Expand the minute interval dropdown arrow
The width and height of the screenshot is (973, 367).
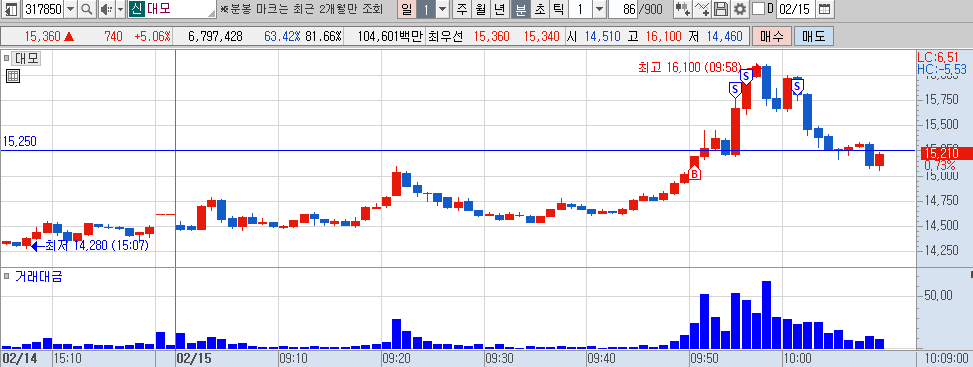tap(599, 9)
